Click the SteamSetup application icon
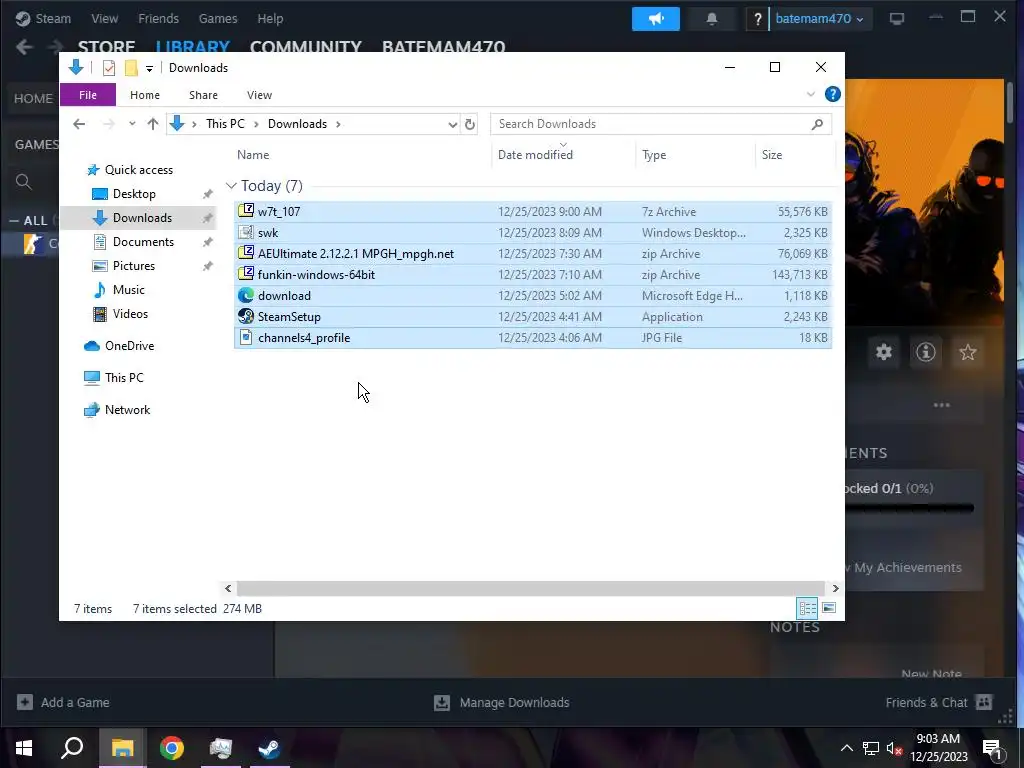This screenshot has height=768, width=1024. (x=246, y=316)
